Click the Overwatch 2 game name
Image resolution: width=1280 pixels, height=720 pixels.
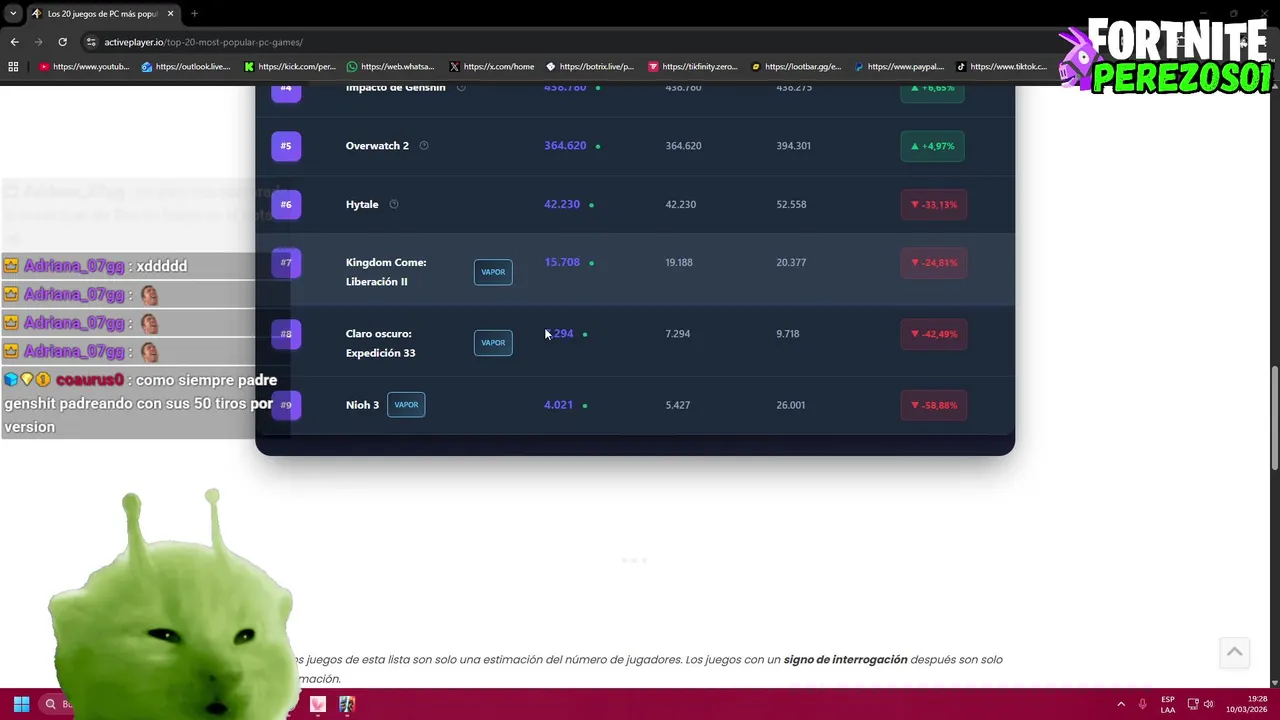point(377,146)
